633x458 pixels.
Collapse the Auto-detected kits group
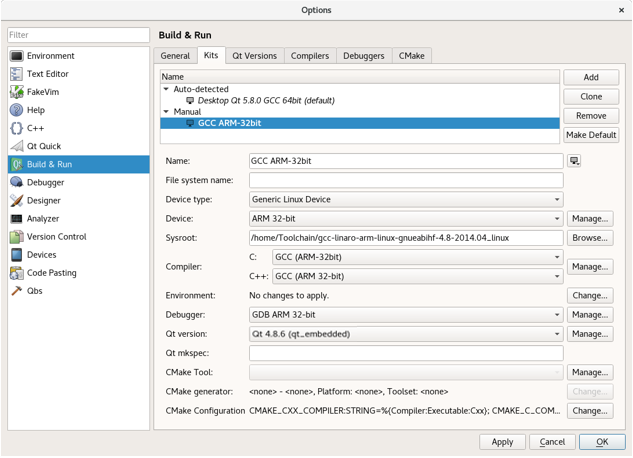point(166,89)
